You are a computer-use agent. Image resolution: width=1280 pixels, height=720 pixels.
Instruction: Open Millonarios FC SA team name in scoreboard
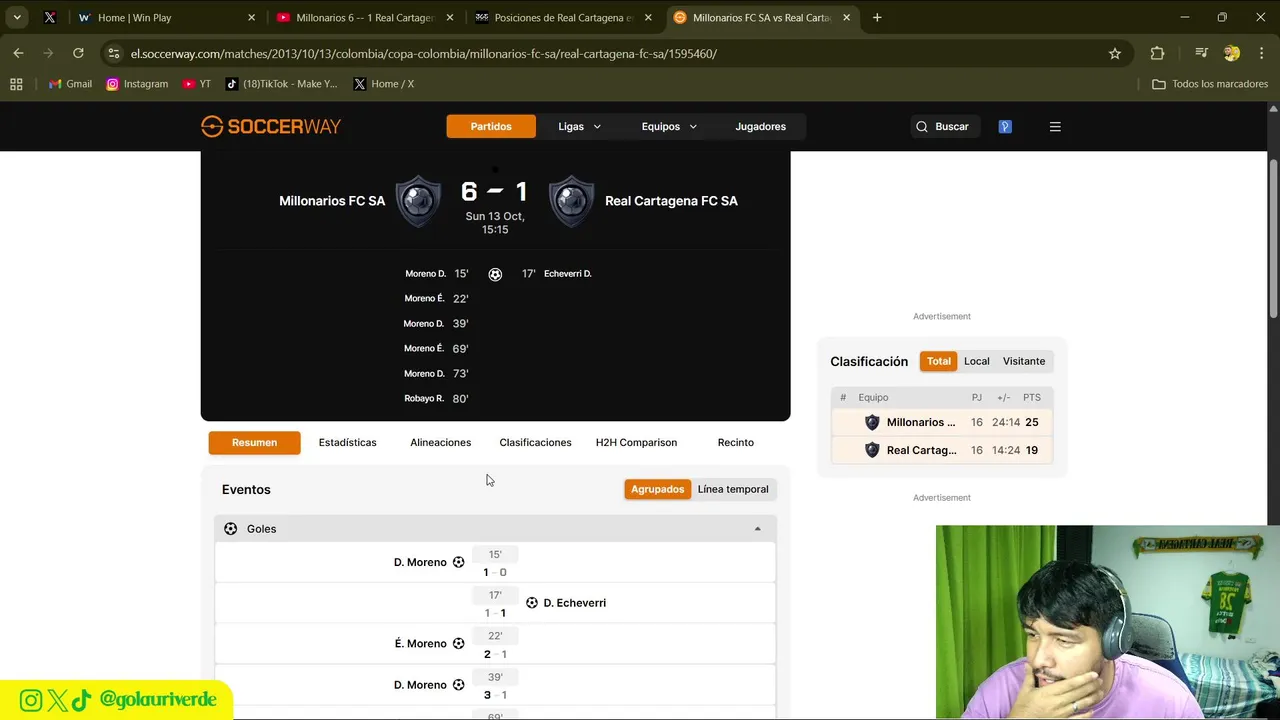click(332, 201)
